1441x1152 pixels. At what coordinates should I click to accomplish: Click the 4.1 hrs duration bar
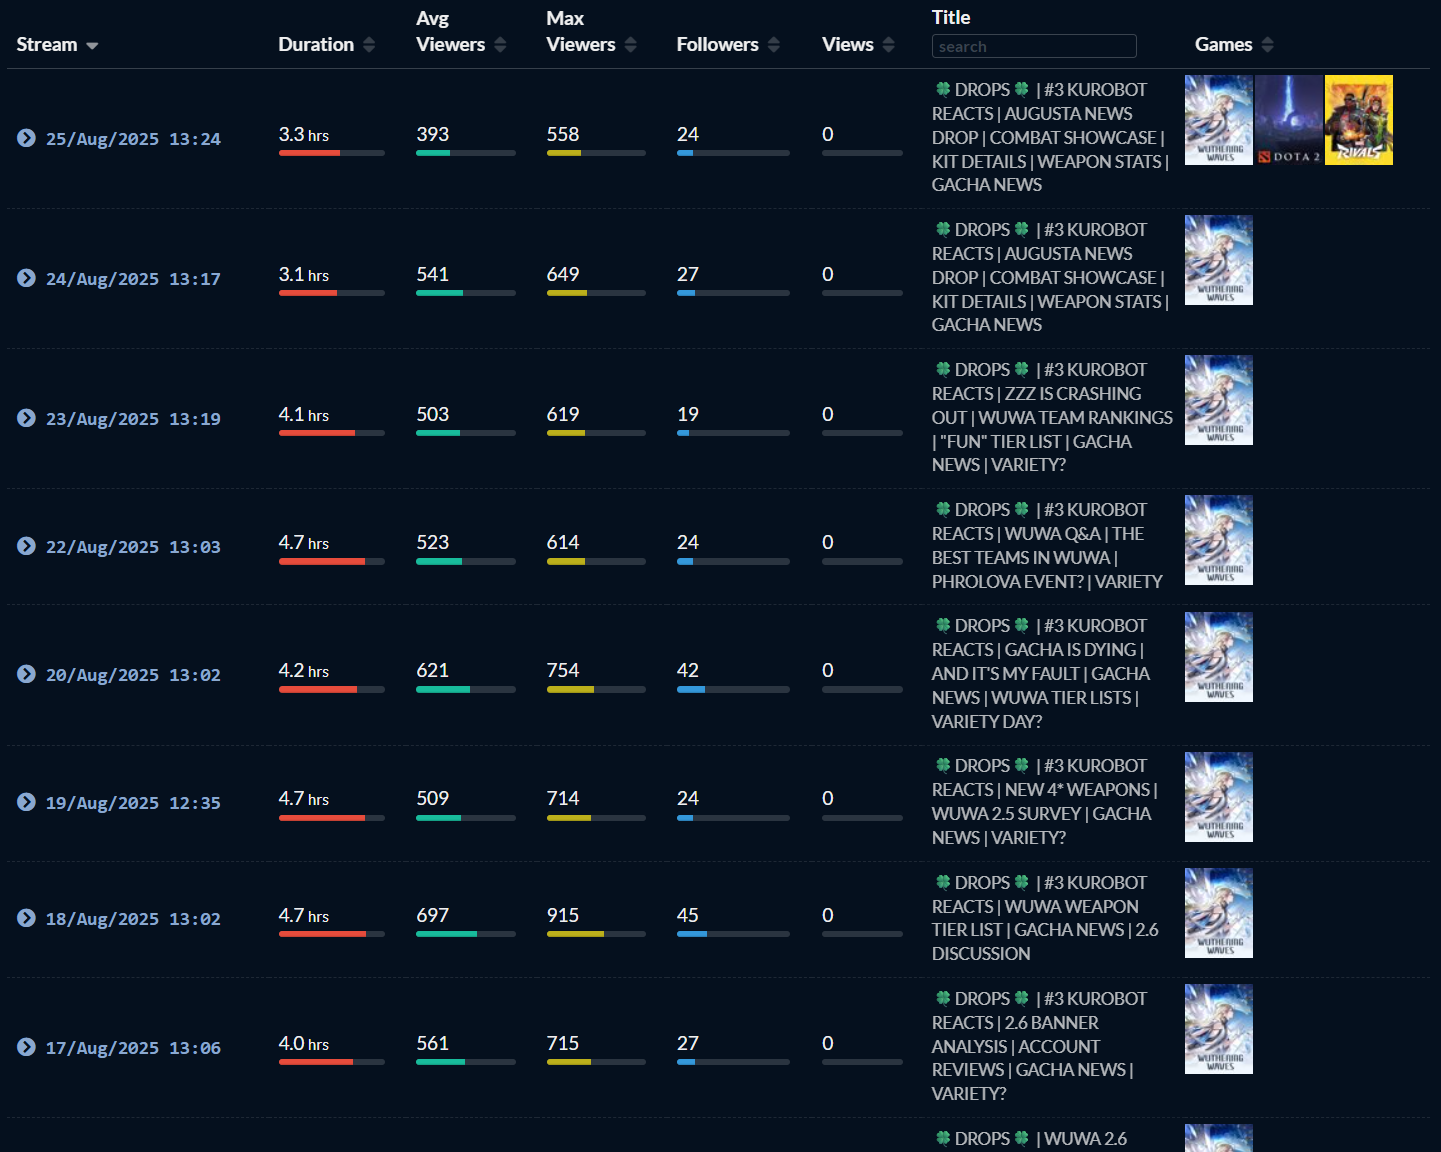click(x=332, y=433)
